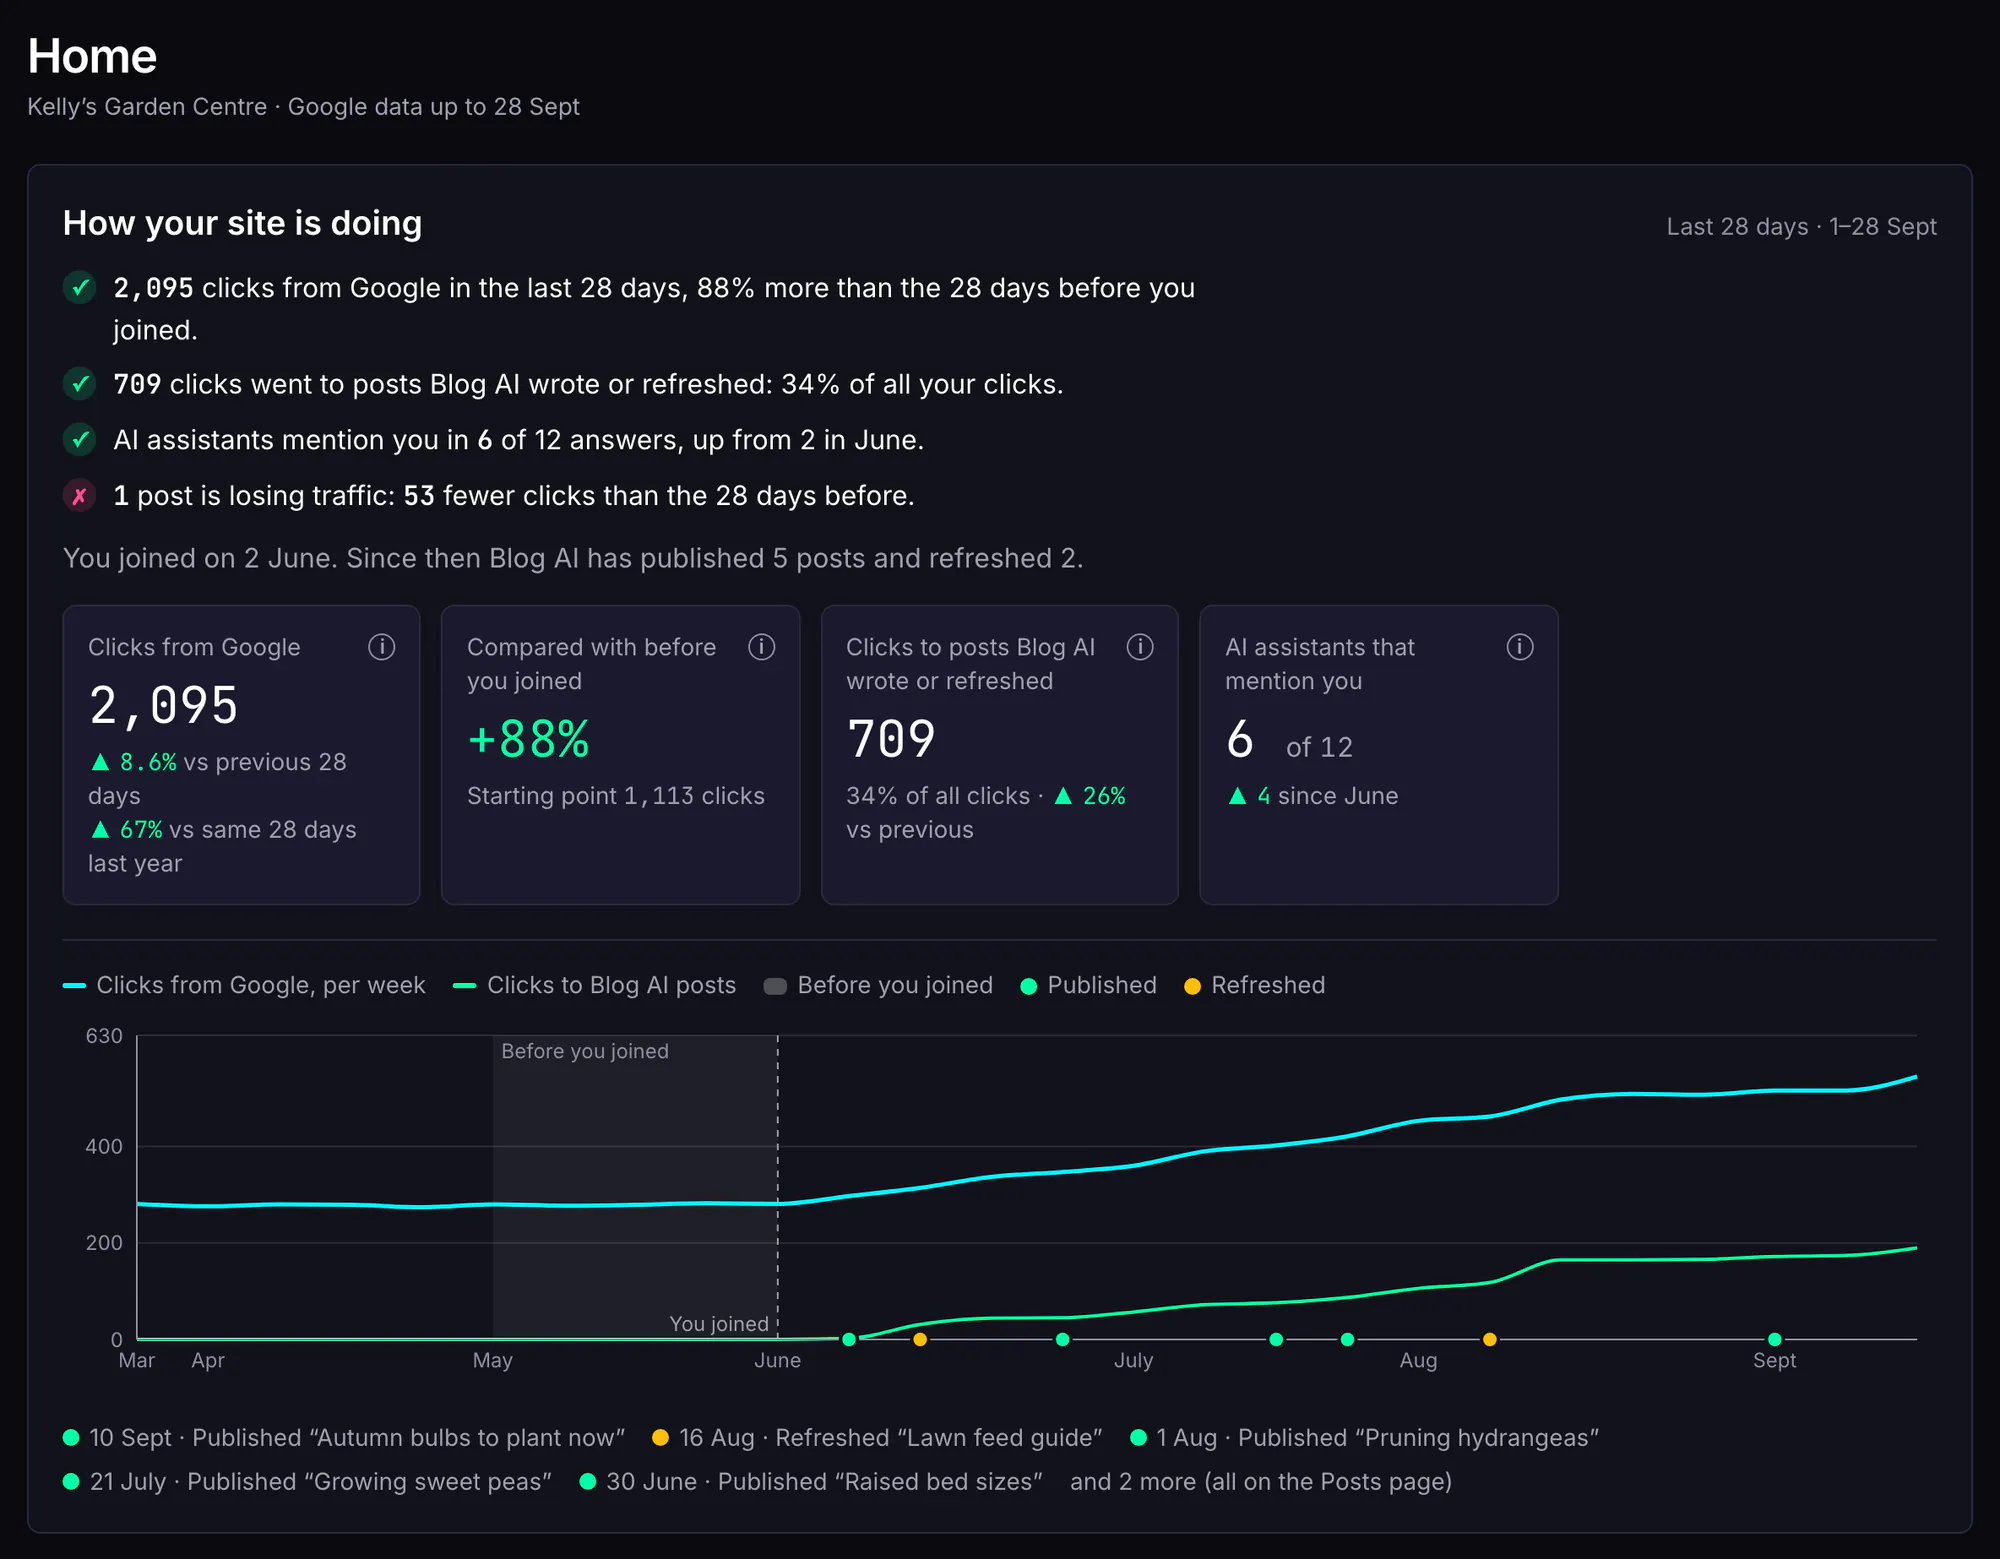
Task: Click red cross icon beside losing traffic line
Action: pyautogui.click(x=80, y=496)
